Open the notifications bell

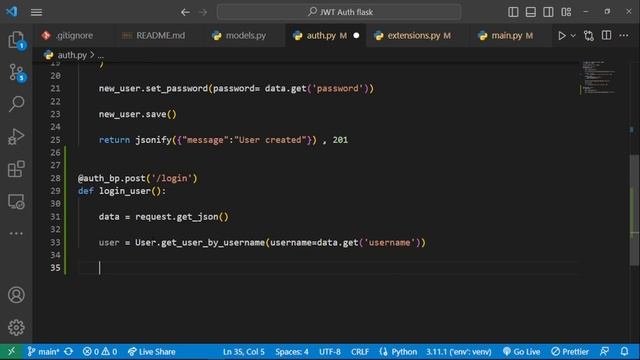coord(624,351)
